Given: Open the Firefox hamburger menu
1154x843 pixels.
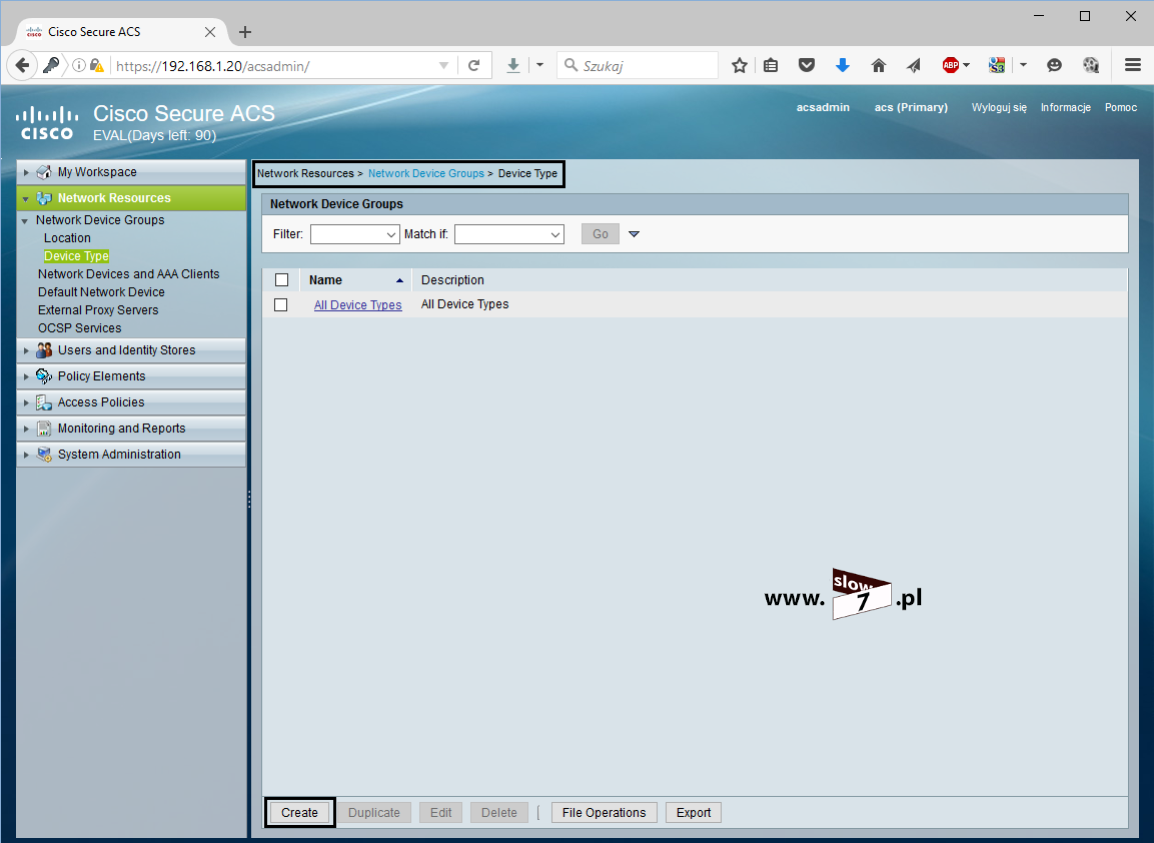Looking at the screenshot, I should click(x=1133, y=66).
